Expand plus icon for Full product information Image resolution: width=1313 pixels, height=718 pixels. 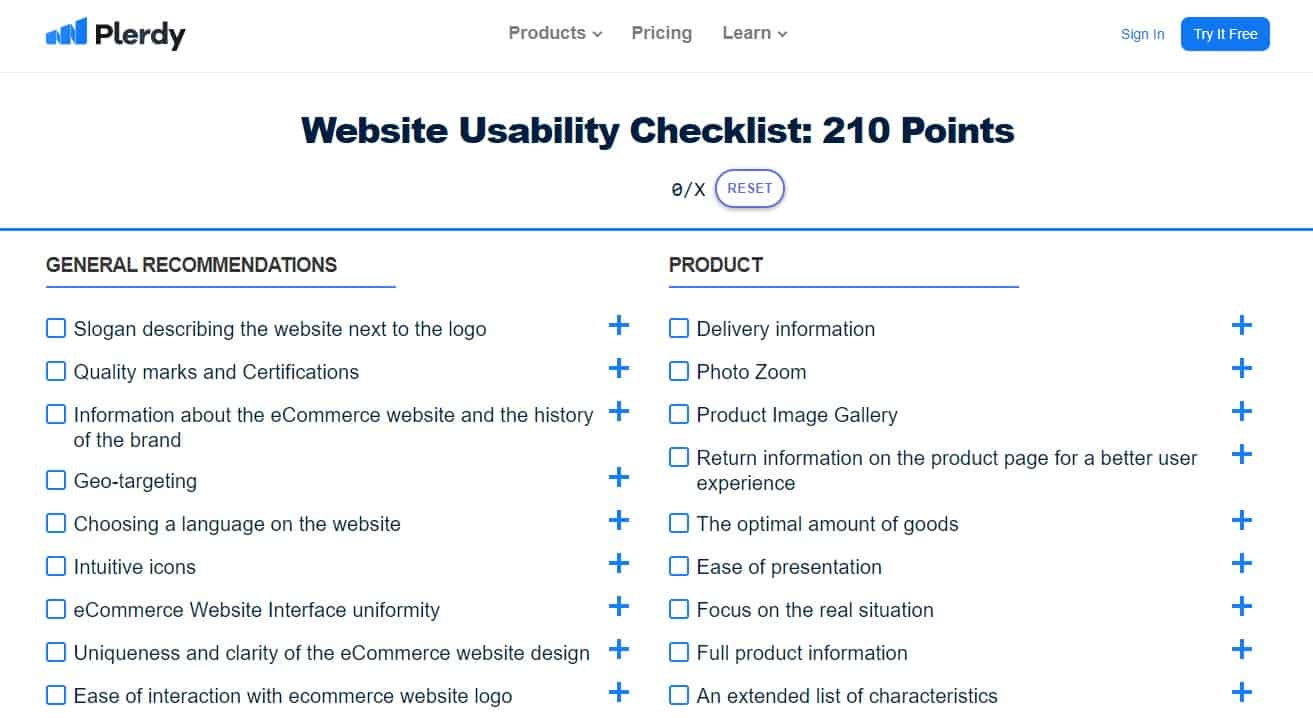tap(1241, 649)
